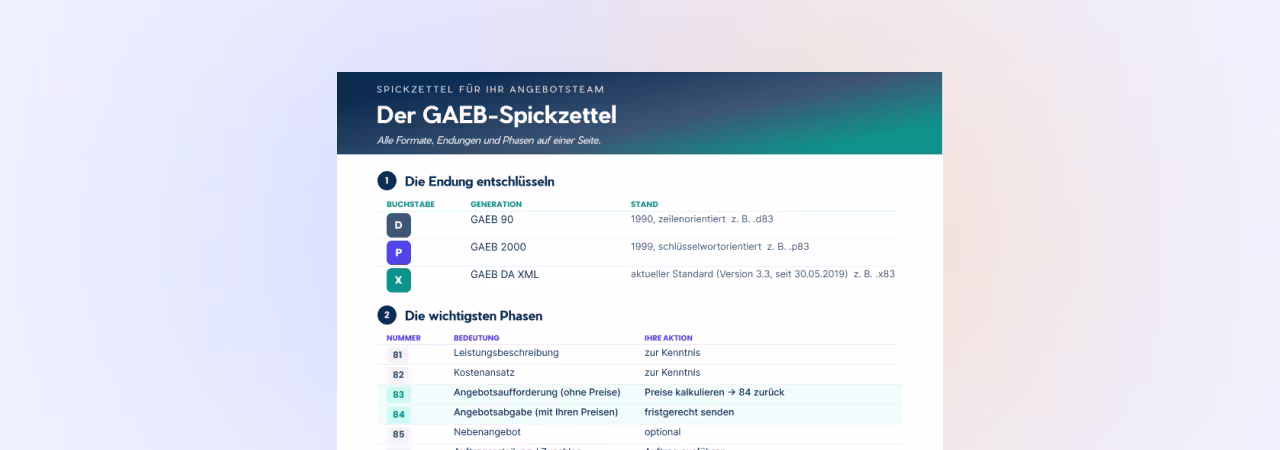The height and width of the screenshot is (450, 1280).
Task: Click the column header "BUCHSTABE"
Action: click(x=410, y=204)
